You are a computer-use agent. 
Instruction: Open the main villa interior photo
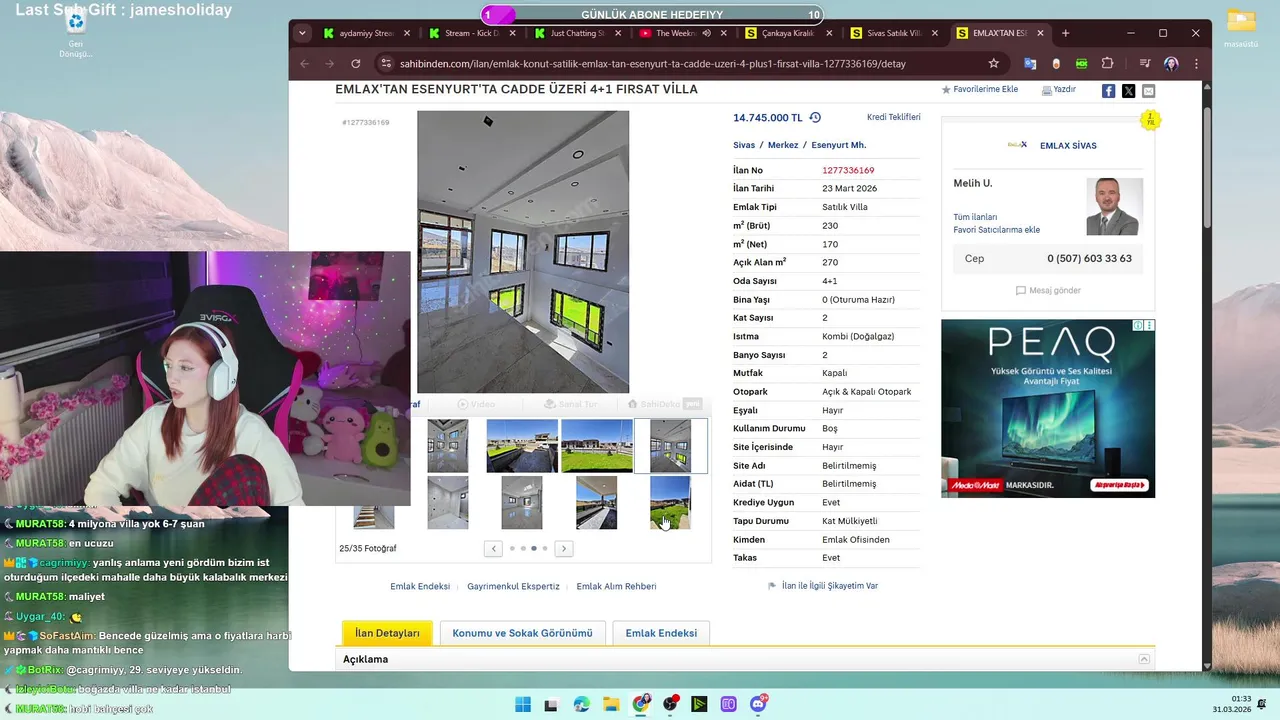coord(523,251)
